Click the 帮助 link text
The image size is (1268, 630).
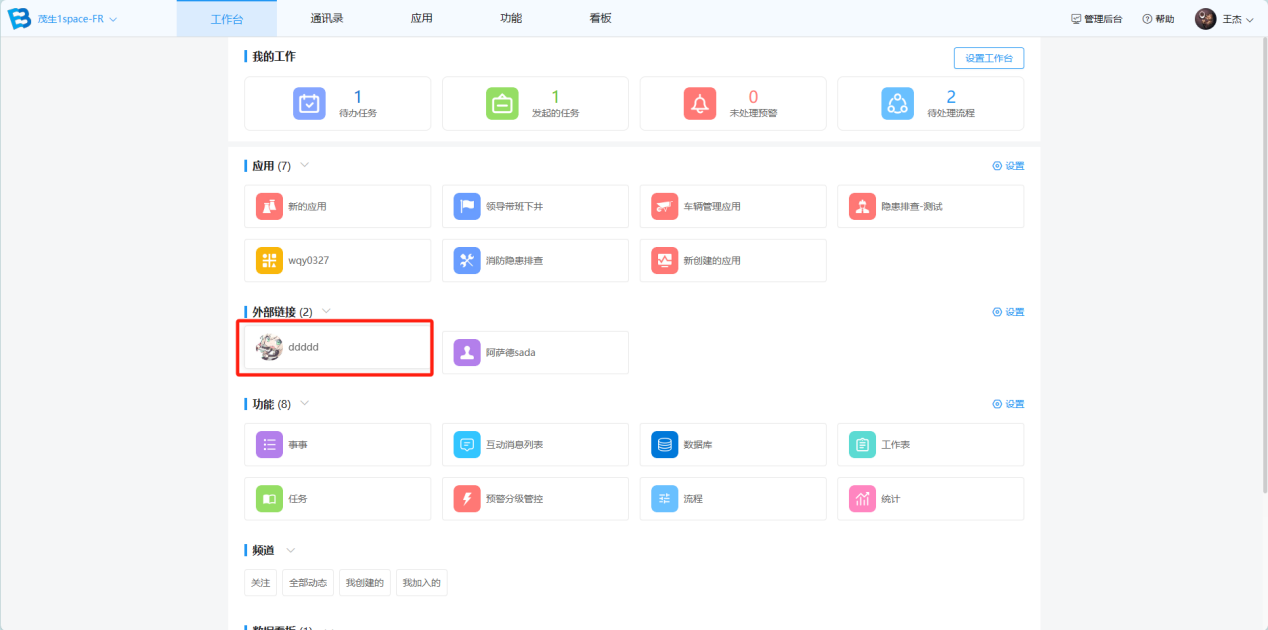pos(1165,19)
